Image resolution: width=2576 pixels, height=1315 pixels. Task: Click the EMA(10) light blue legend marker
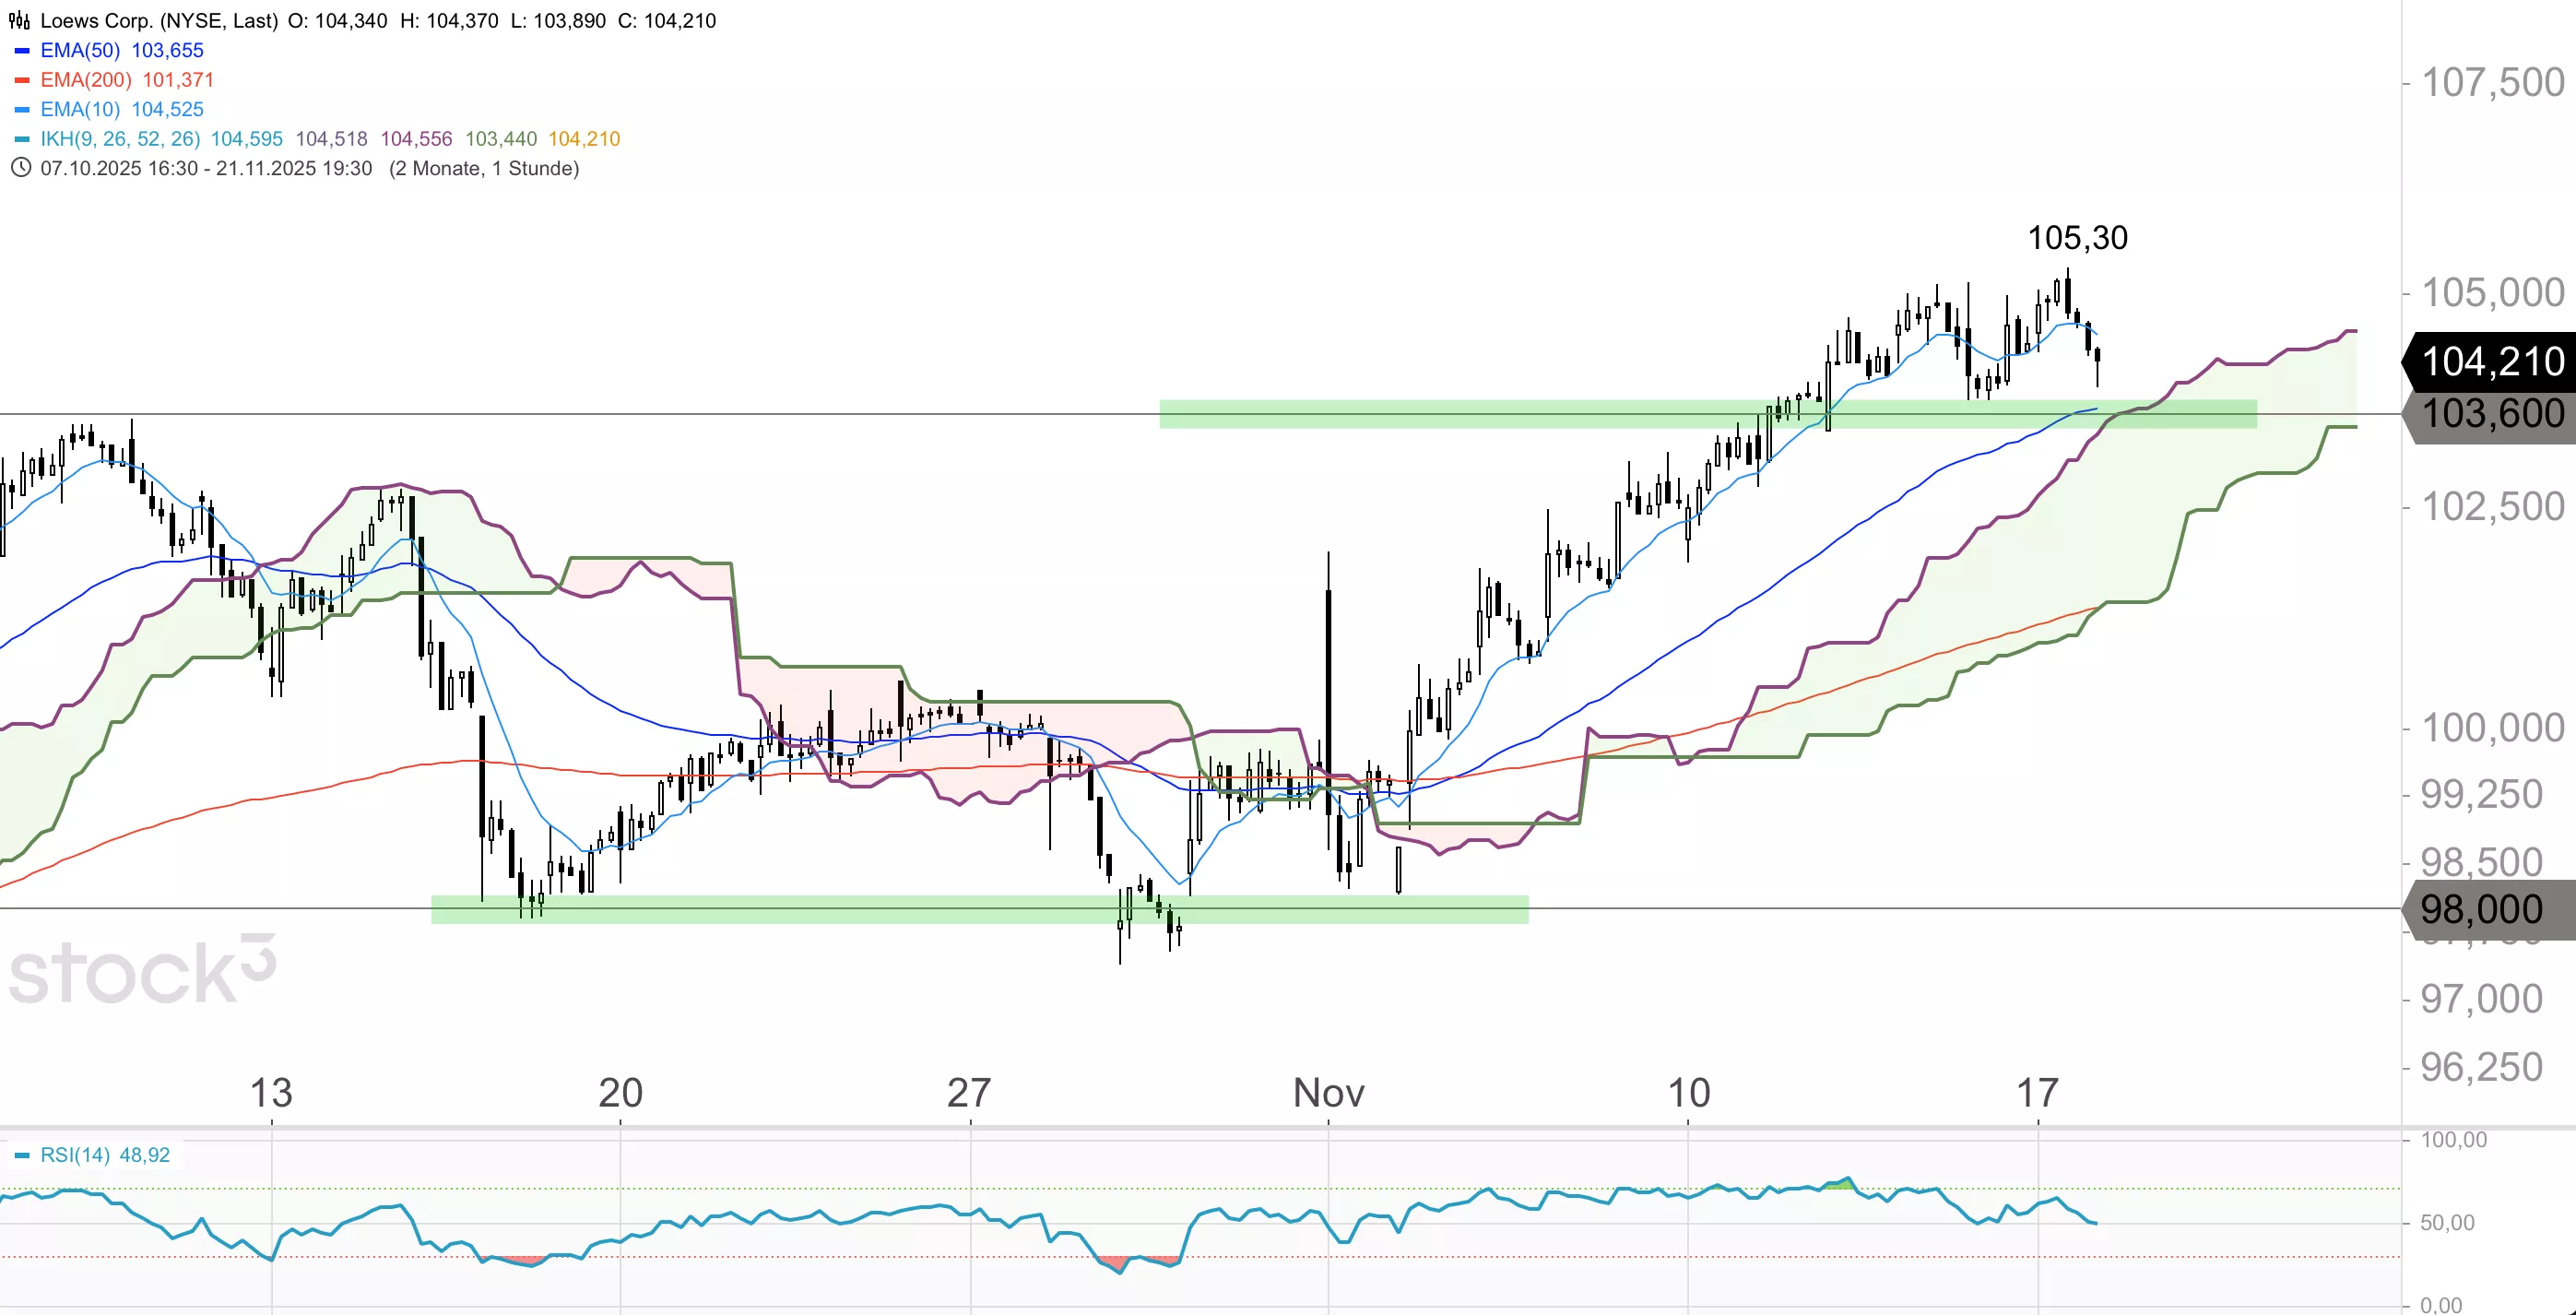tap(22, 110)
